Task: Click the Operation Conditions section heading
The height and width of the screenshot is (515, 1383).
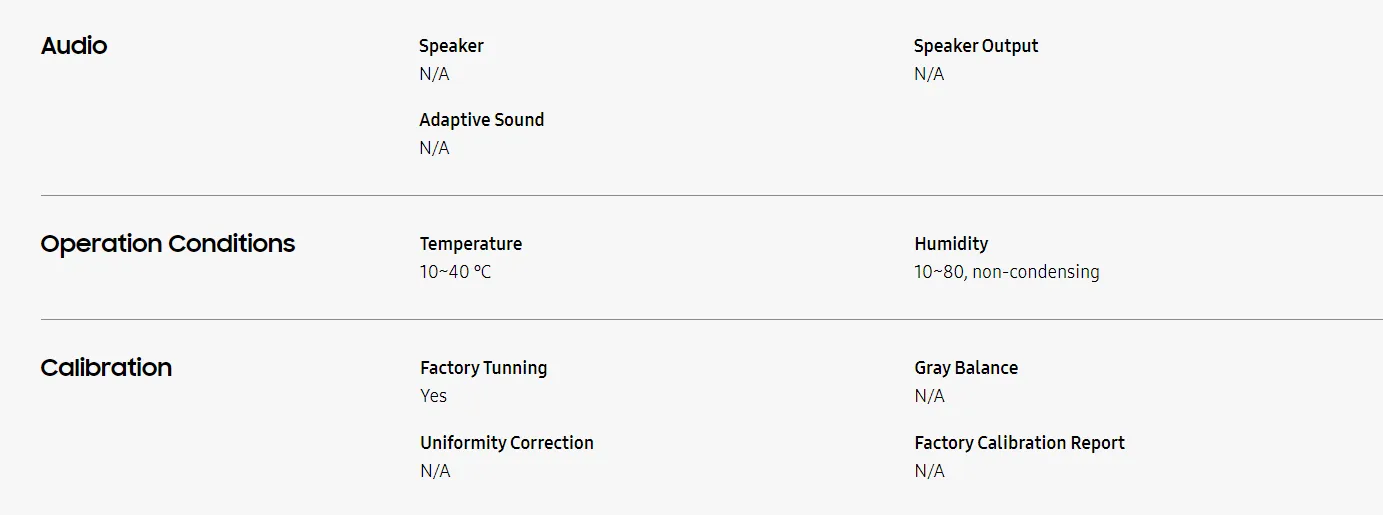Action: point(168,244)
